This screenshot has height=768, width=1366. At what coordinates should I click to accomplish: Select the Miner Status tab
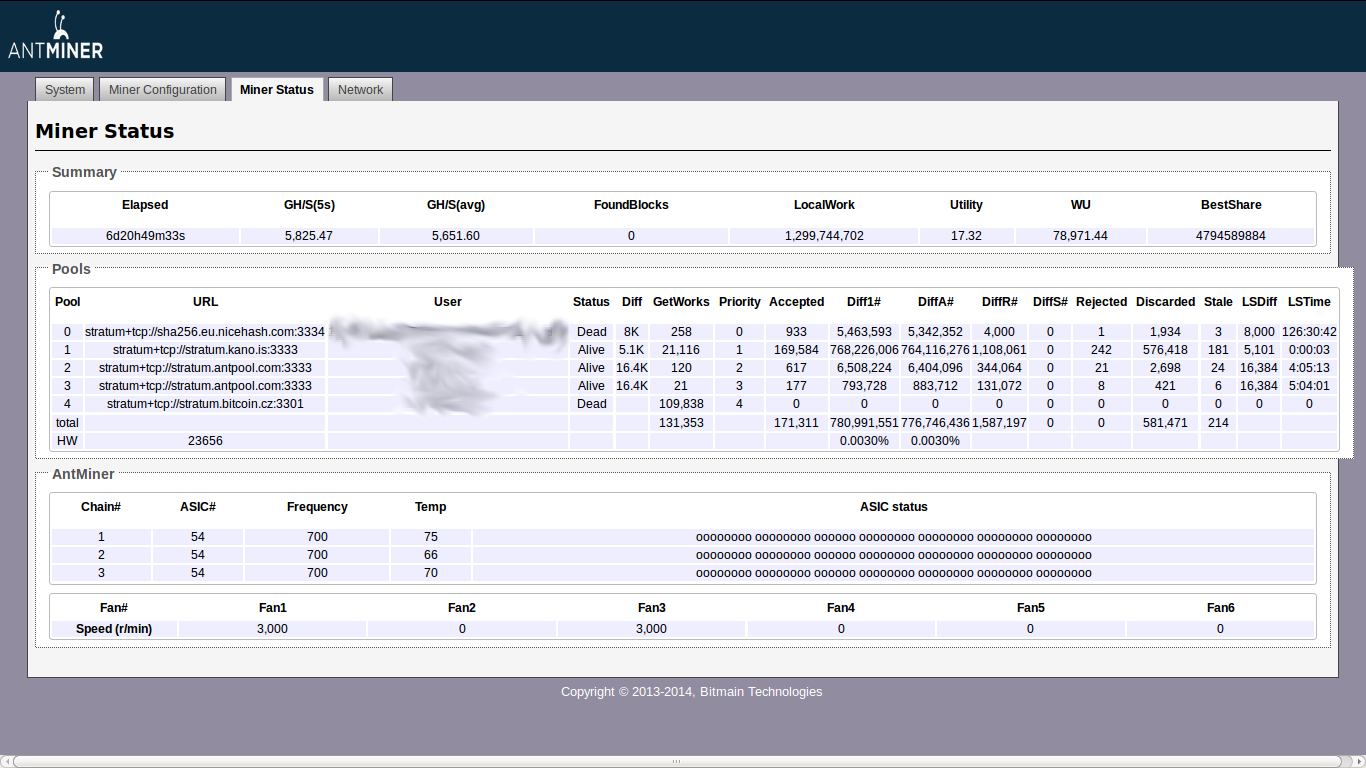(x=277, y=90)
